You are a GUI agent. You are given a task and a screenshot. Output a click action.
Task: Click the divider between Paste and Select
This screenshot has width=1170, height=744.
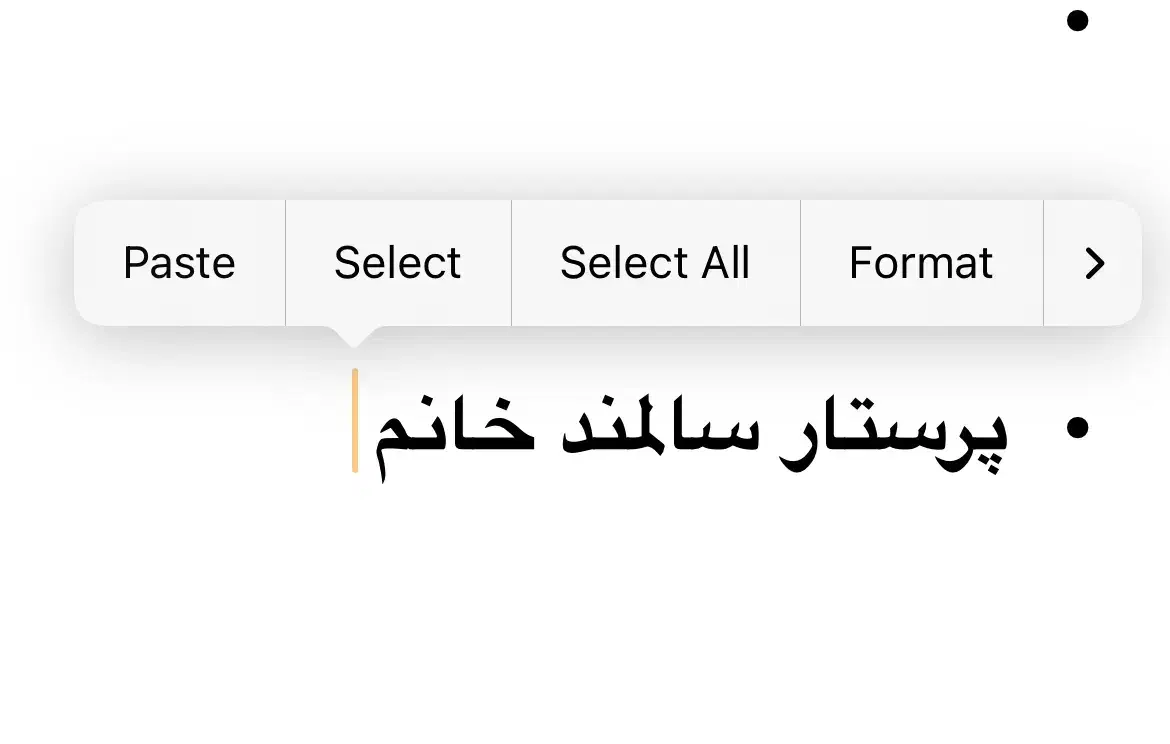286,263
